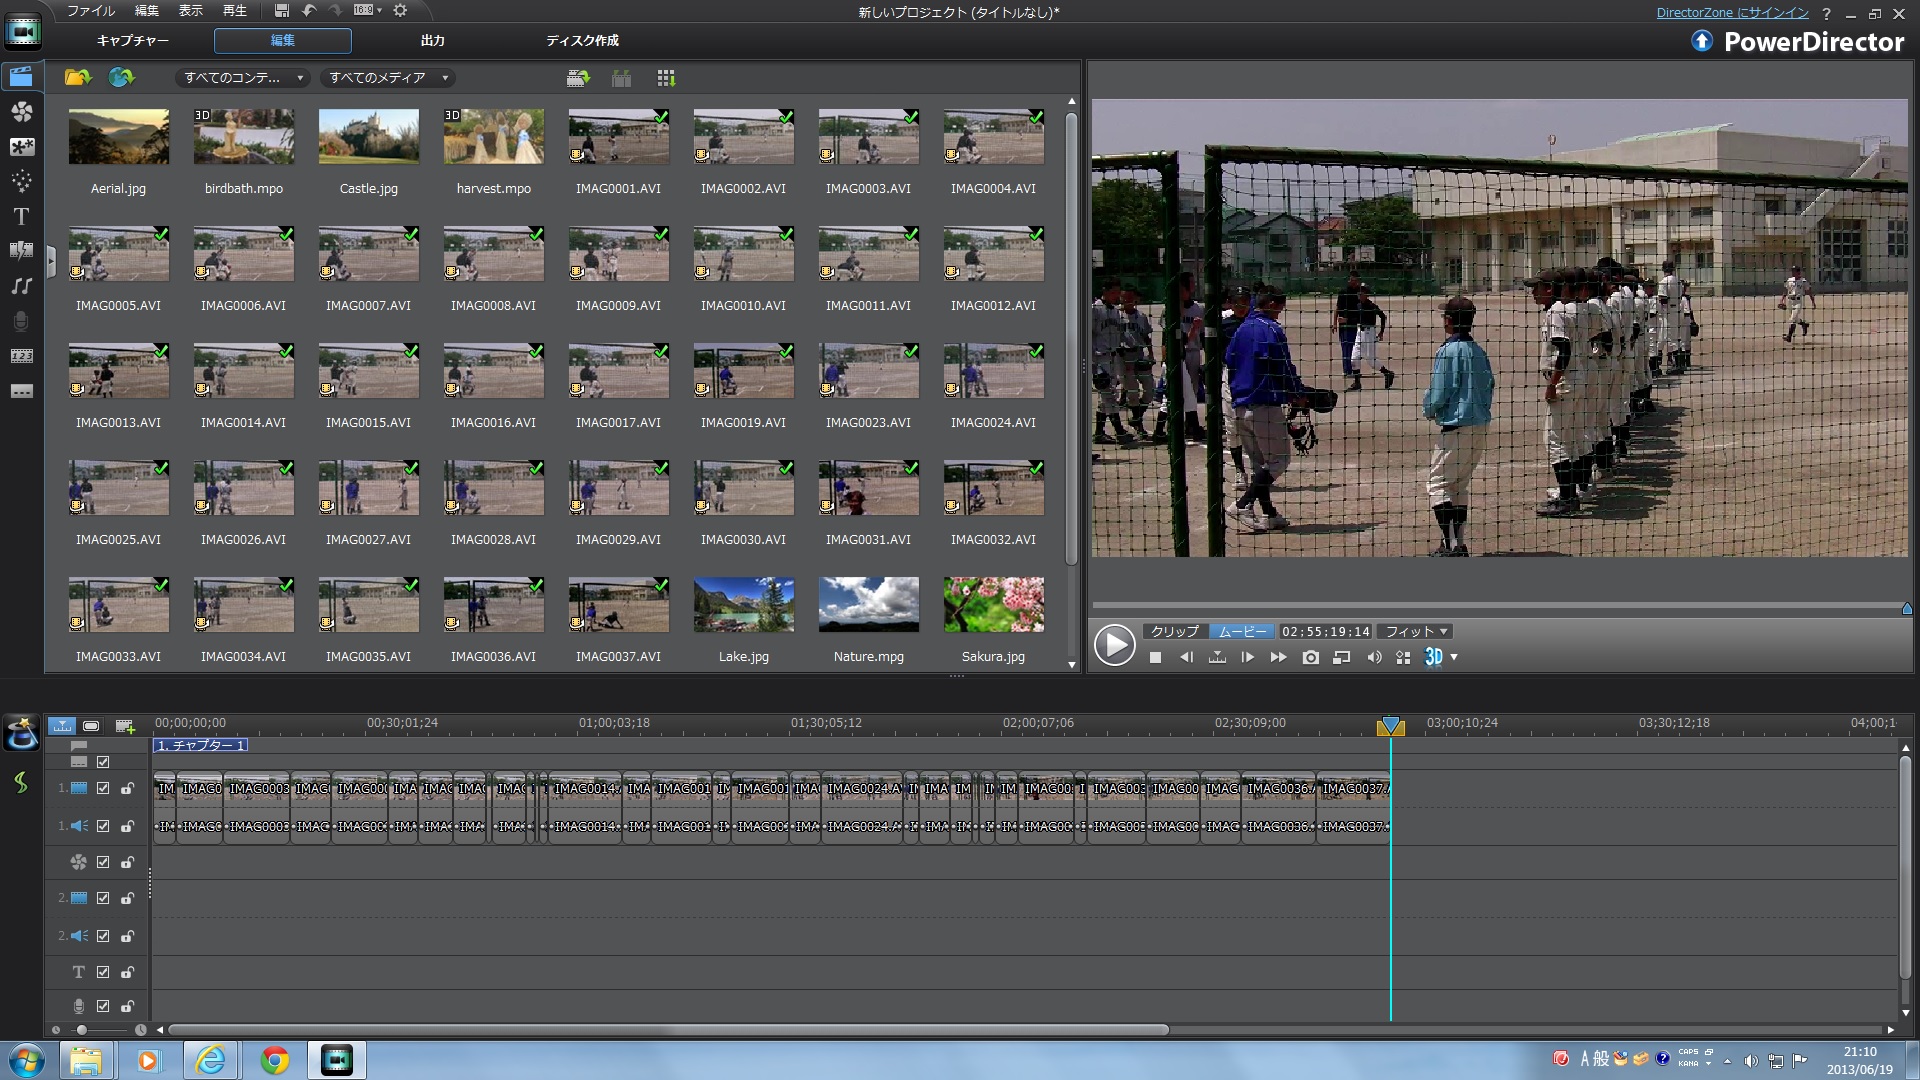Toggle the title track checkbox
The width and height of the screenshot is (1920, 1080).
coord(103,972)
